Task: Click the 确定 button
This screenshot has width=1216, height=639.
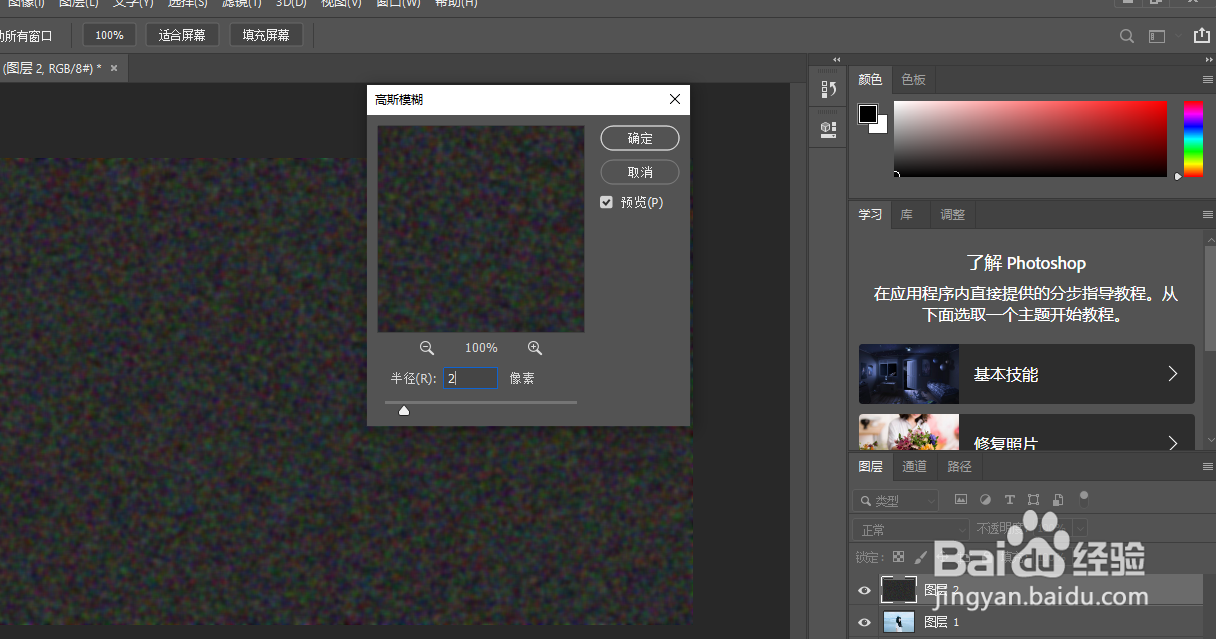Action: 640,138
